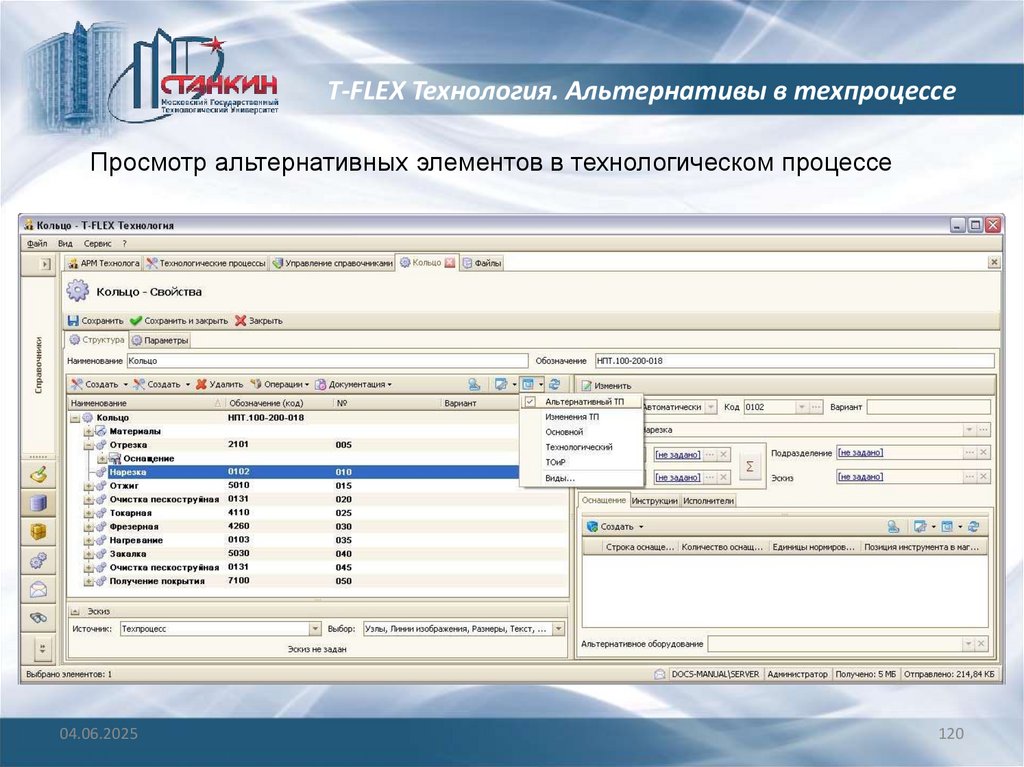The width and height of the screenshot is (1024, 767).
Task: Collapse the root Кольцо tree node
Action: click(74, 417)
